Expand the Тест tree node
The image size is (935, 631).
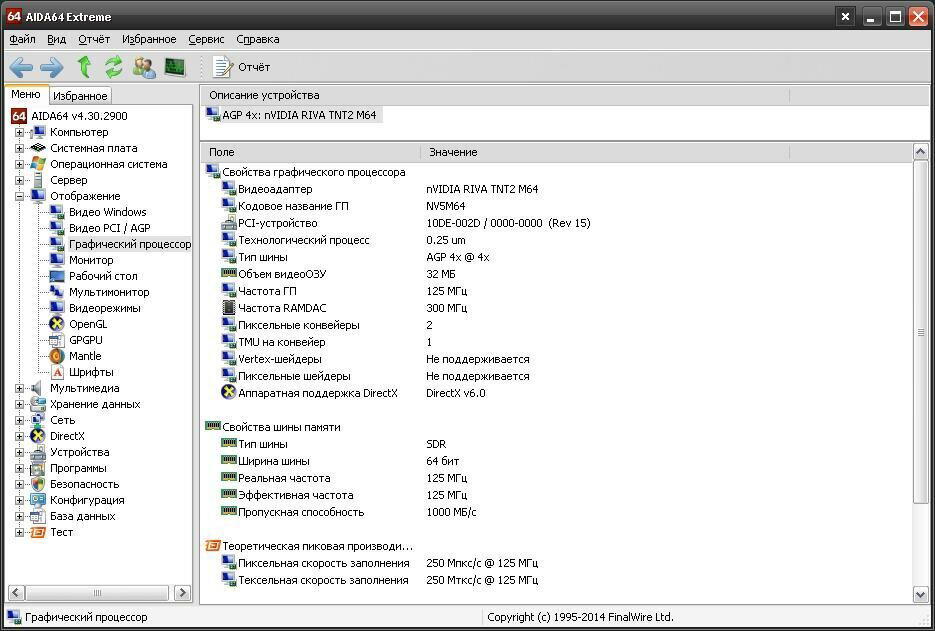pyautogui.click(x=20, y=533)
